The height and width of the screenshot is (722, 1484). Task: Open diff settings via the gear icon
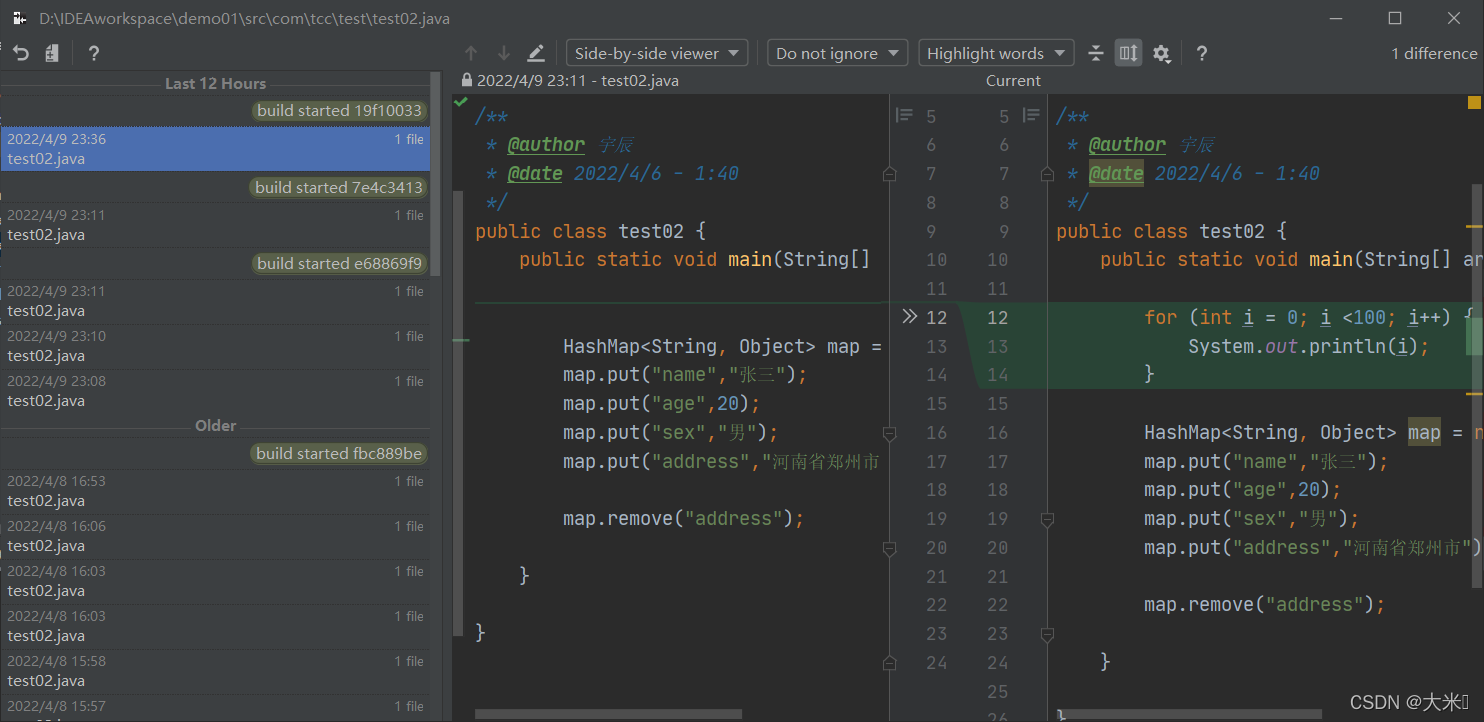coord(1161,53)
